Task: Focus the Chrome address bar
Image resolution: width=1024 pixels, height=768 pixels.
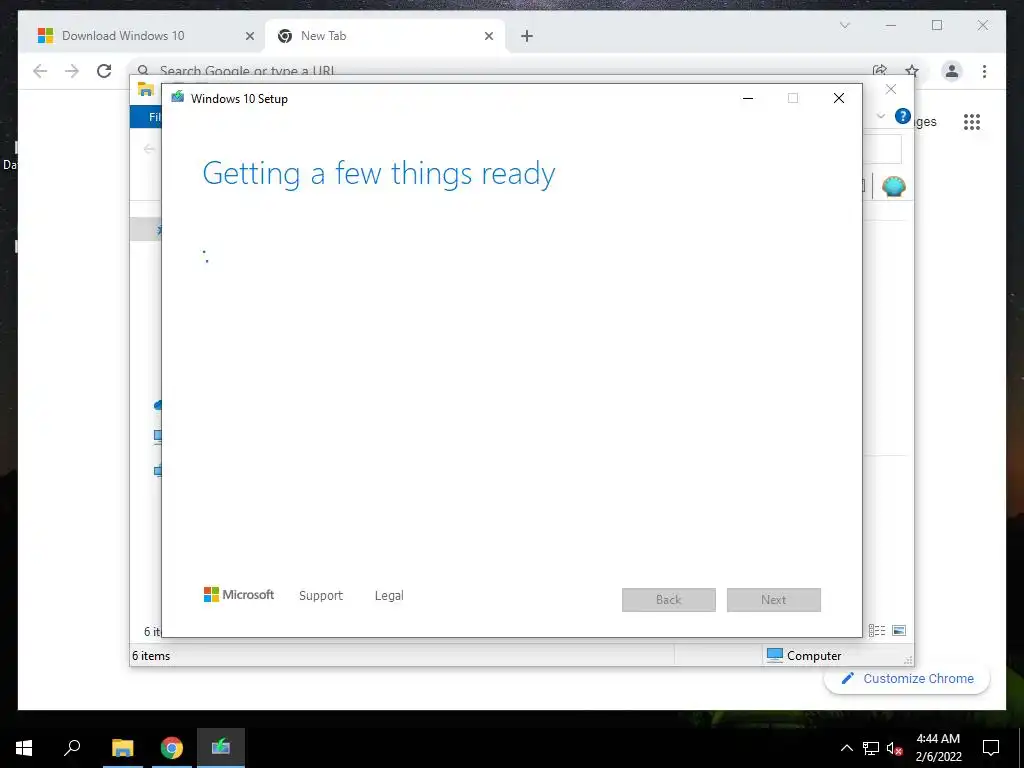Action: click(x=496, y=69)
